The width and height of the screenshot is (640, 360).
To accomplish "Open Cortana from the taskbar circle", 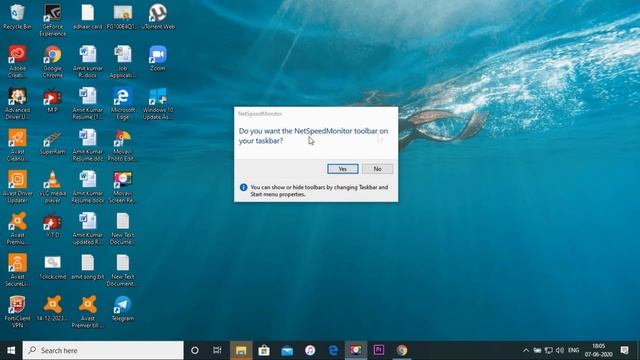I will click(195, 350).
